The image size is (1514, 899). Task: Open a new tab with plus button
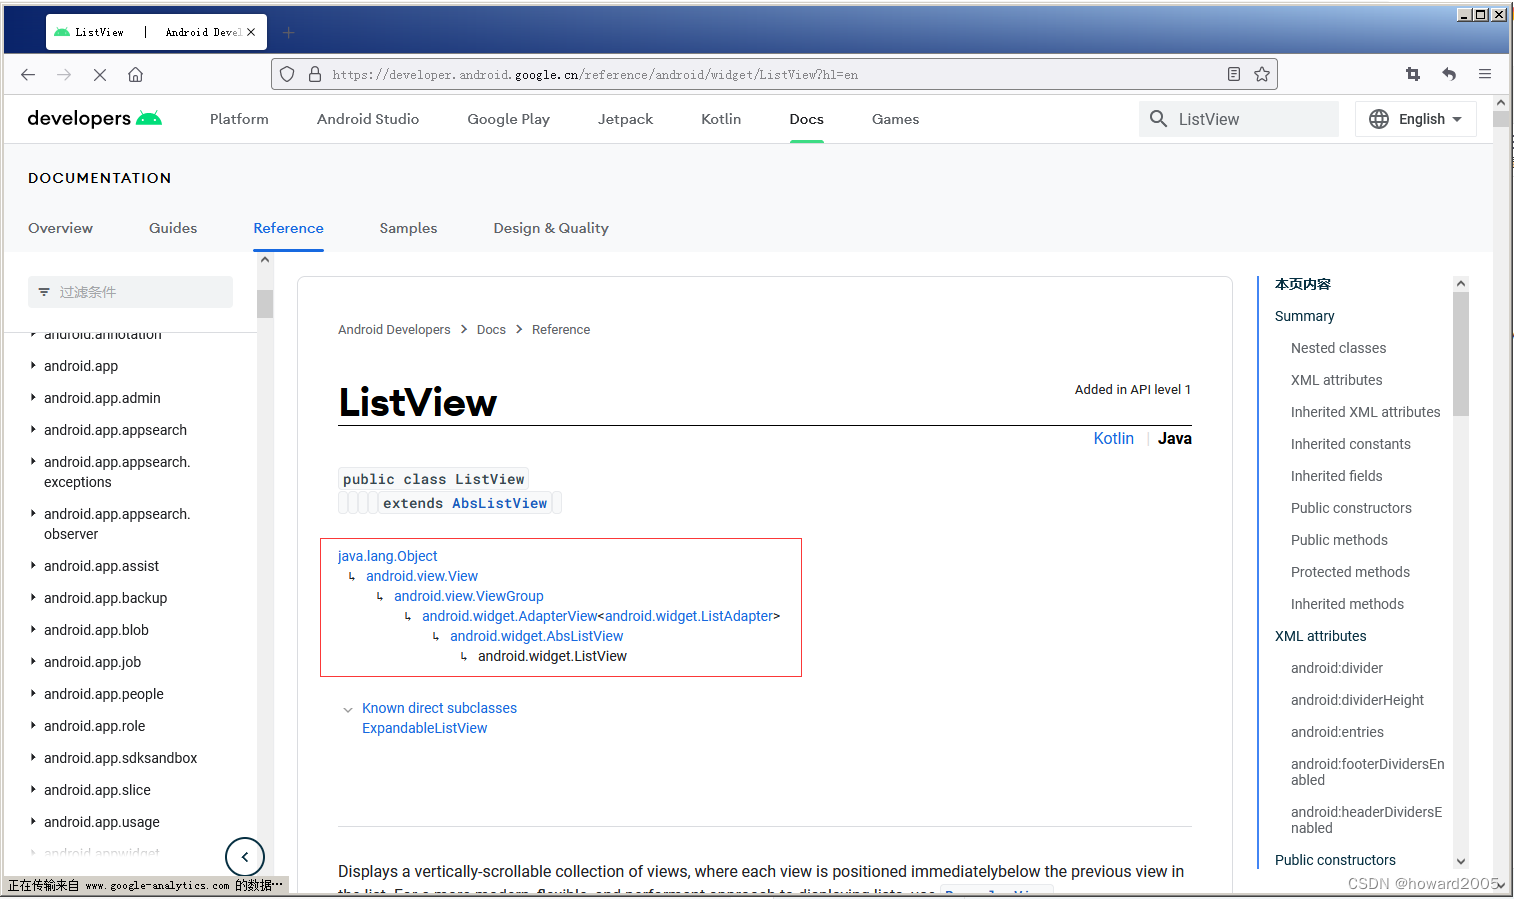coord(288,33)
